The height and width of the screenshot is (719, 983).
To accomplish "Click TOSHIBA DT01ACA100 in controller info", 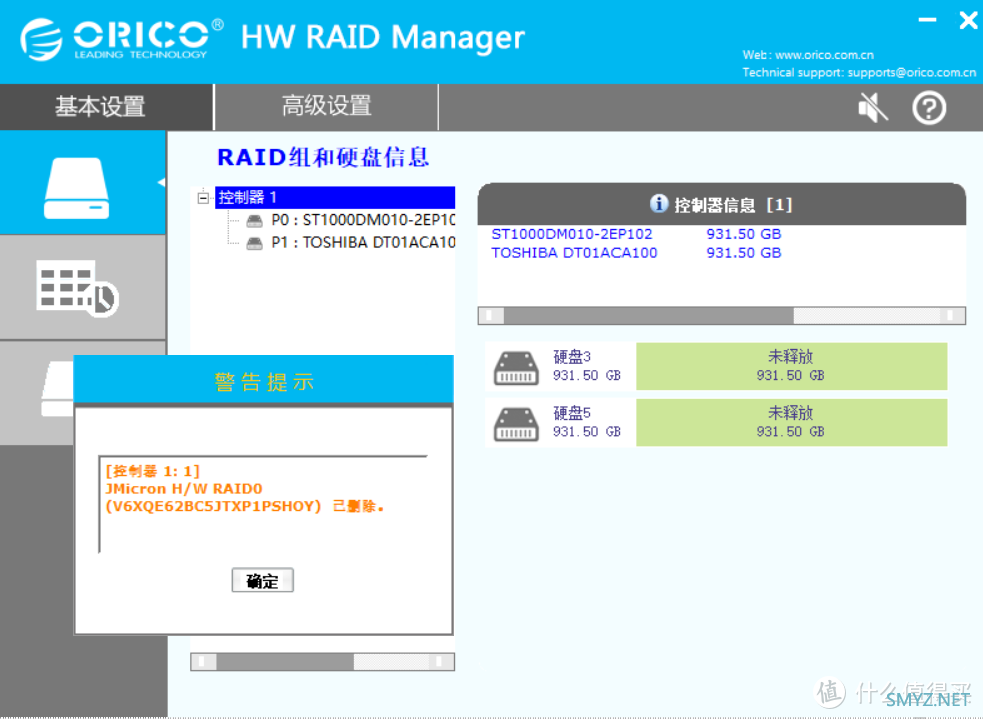I will (x=574, y=253).
